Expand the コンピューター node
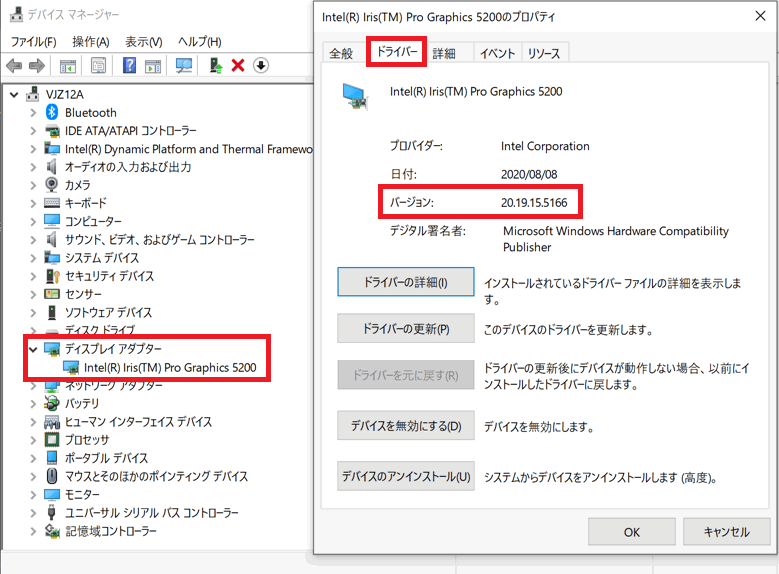This screenshot has width=779, height=574. (33, 221)
